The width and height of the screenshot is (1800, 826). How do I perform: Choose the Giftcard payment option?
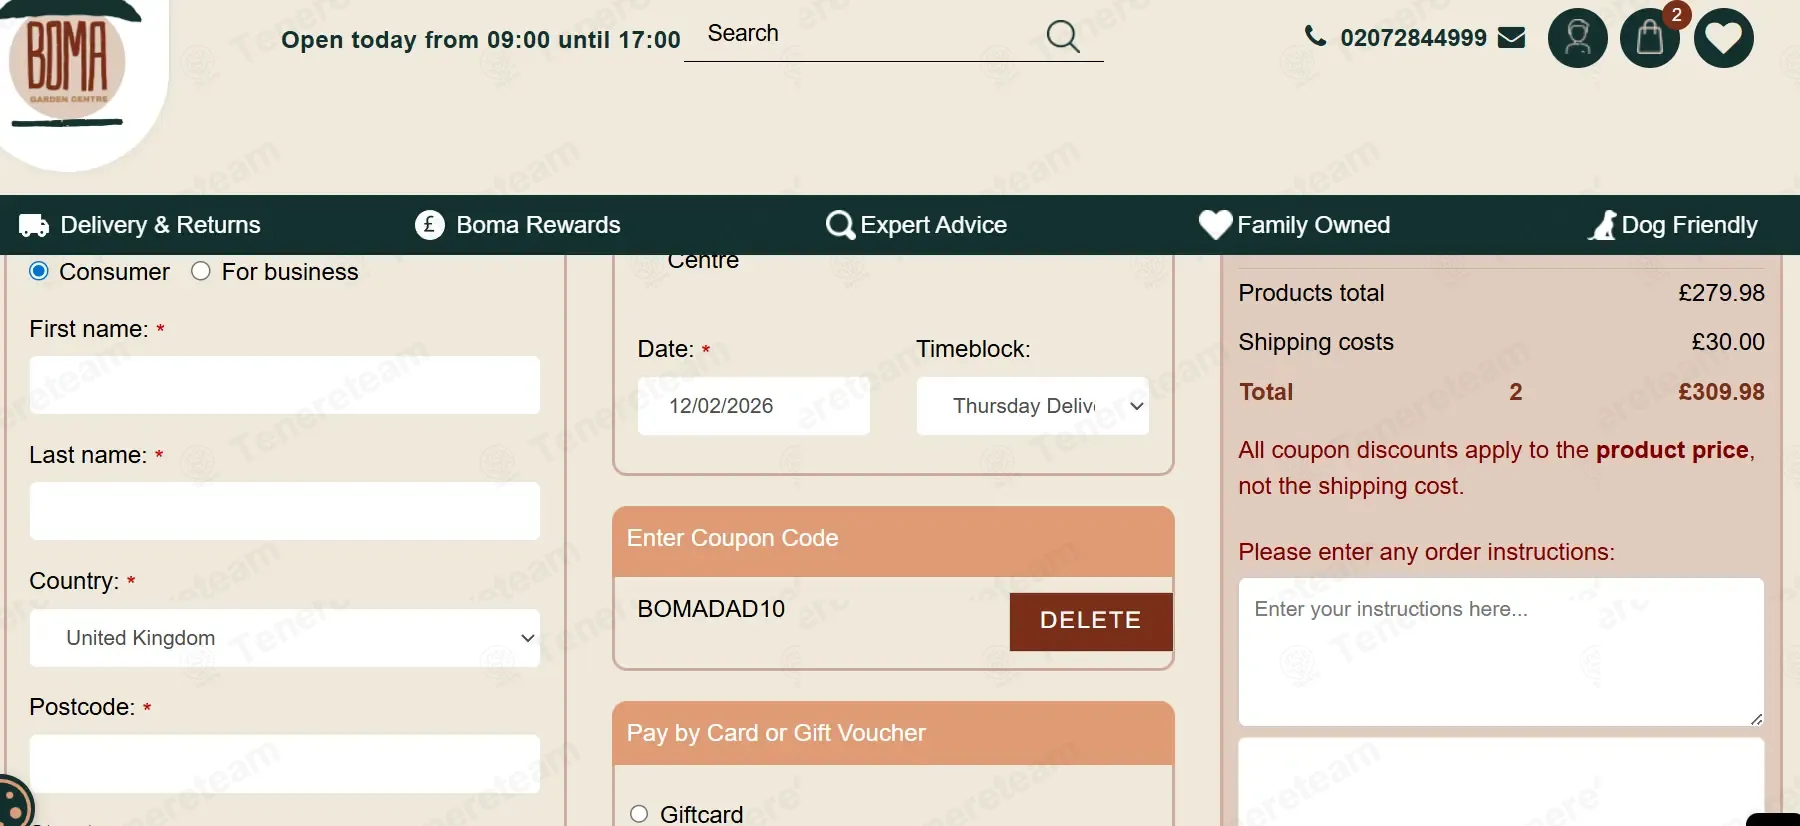coord(639,814)
